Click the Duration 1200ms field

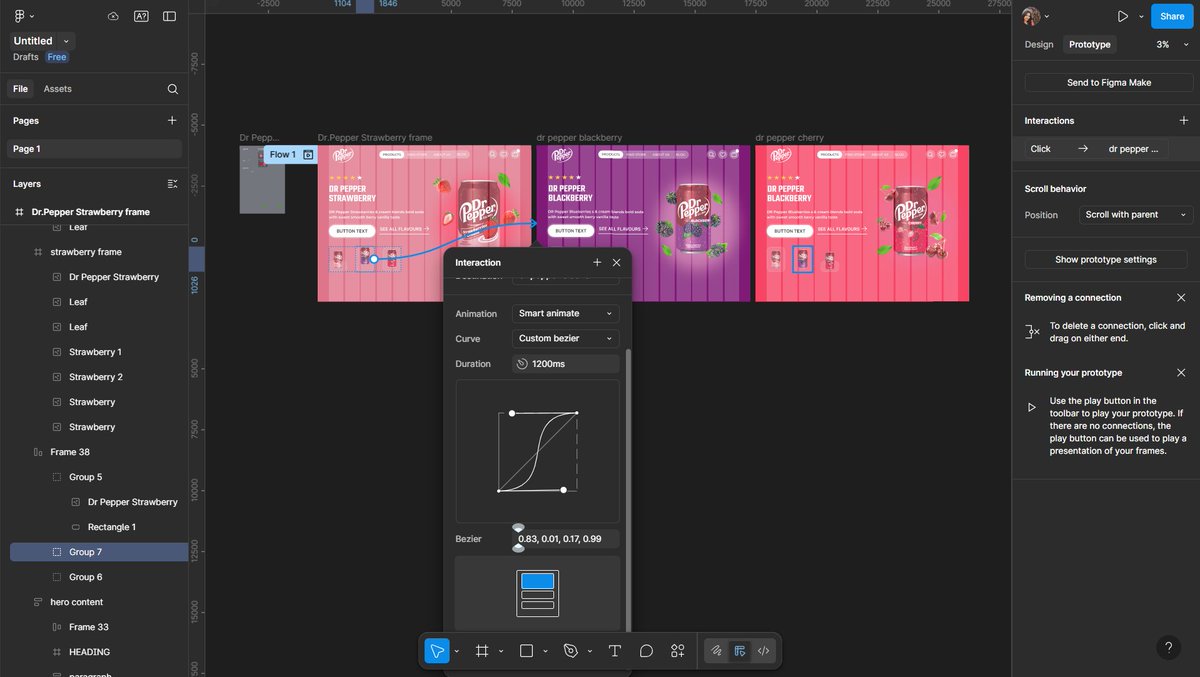coord(565,364)
